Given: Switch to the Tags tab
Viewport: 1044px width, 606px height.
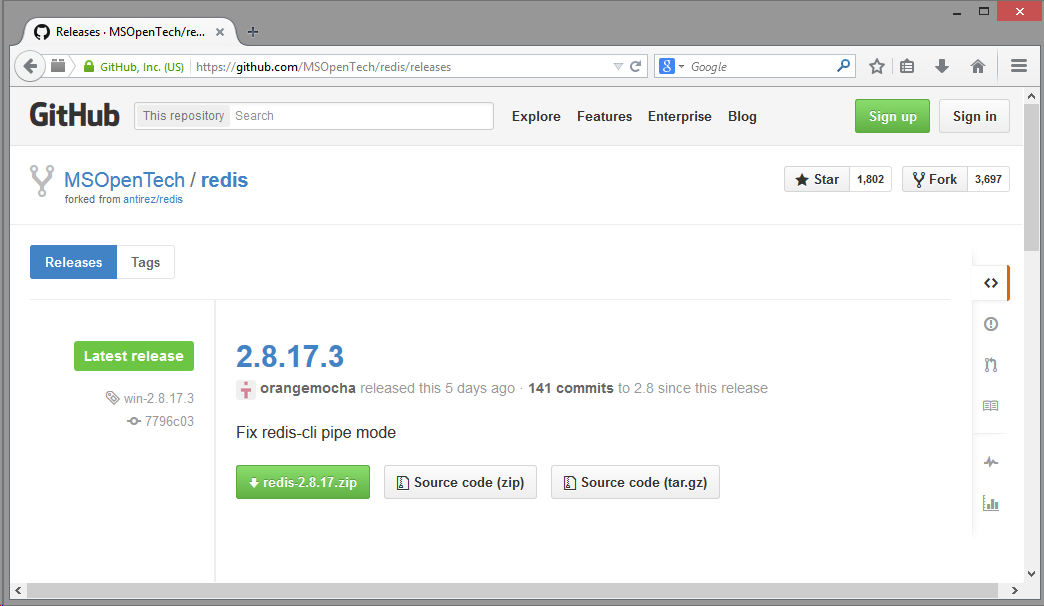Looking at the screenshot, I should click(145, 262).
